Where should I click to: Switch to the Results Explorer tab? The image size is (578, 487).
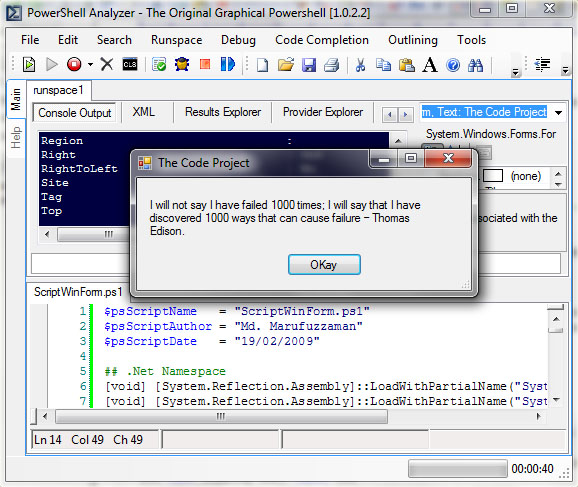223,112
